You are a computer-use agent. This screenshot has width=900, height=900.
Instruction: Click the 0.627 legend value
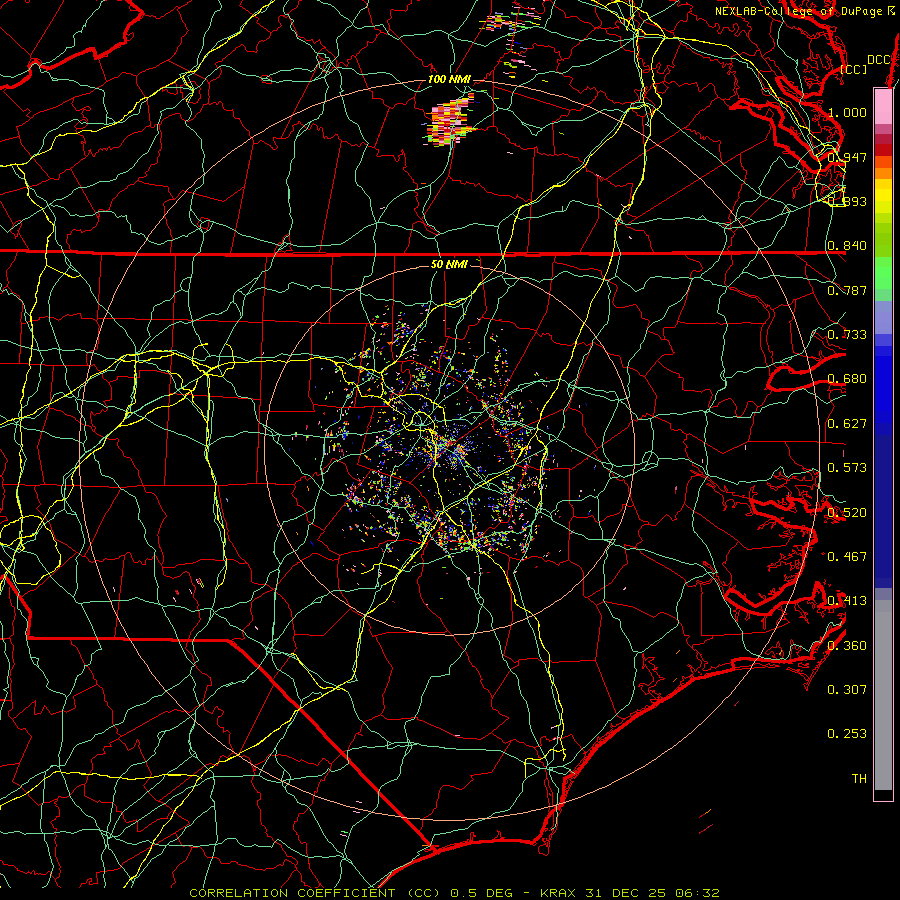pyautogui.click(x=847, y=424)
